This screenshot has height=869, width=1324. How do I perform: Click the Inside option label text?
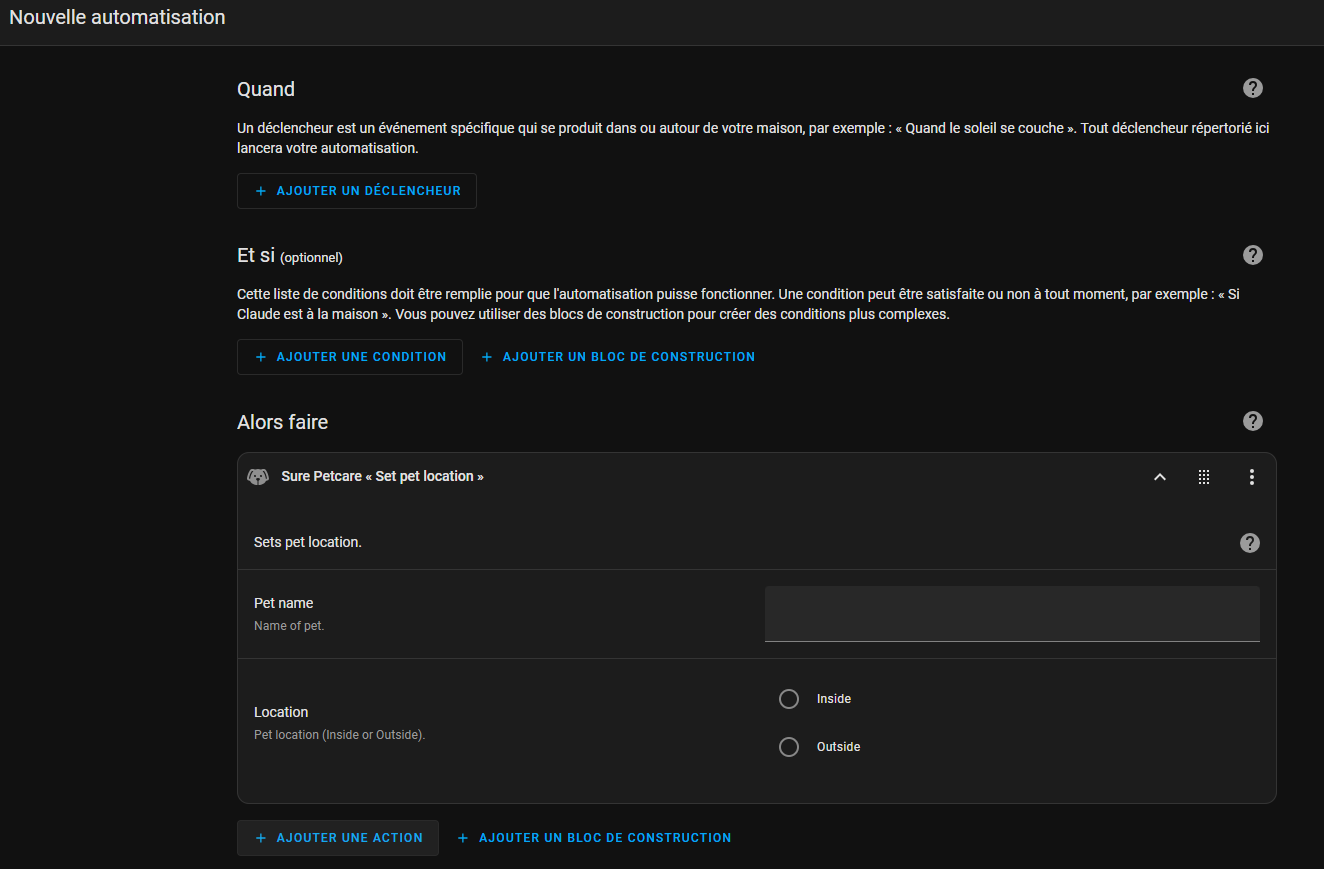click(x=833, y=699)
